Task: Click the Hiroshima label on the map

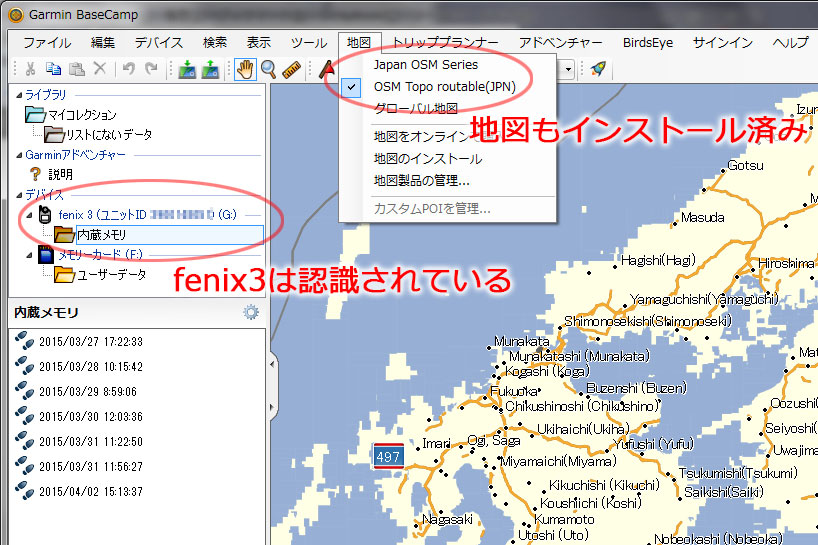Action: point(785,263)
